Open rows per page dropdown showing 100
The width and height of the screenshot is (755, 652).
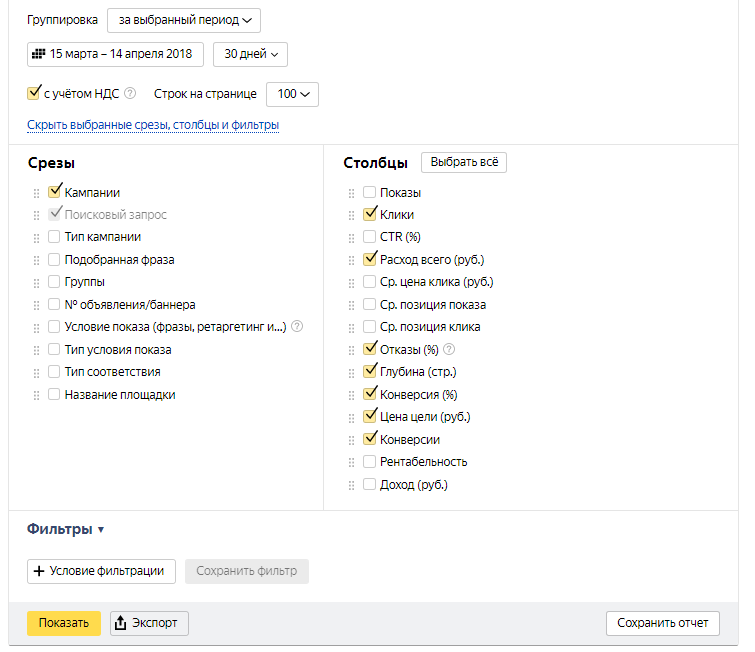click(292, 94)
